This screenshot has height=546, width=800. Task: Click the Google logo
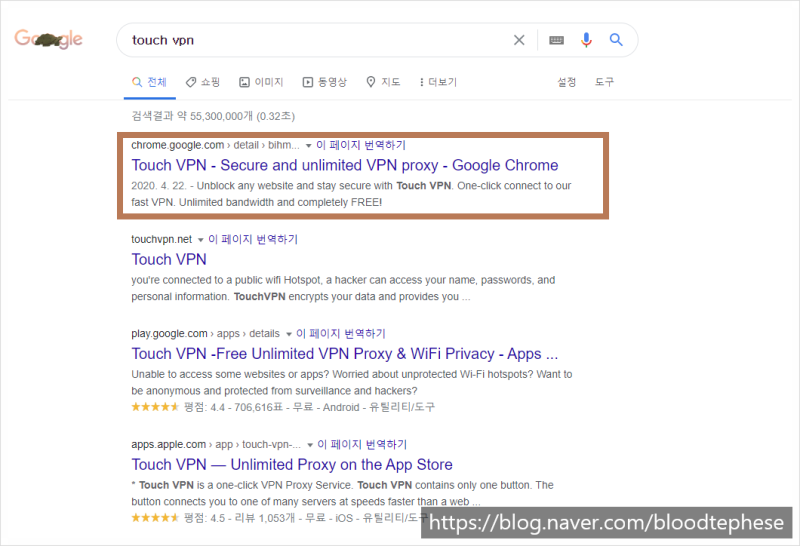[48, 39]
